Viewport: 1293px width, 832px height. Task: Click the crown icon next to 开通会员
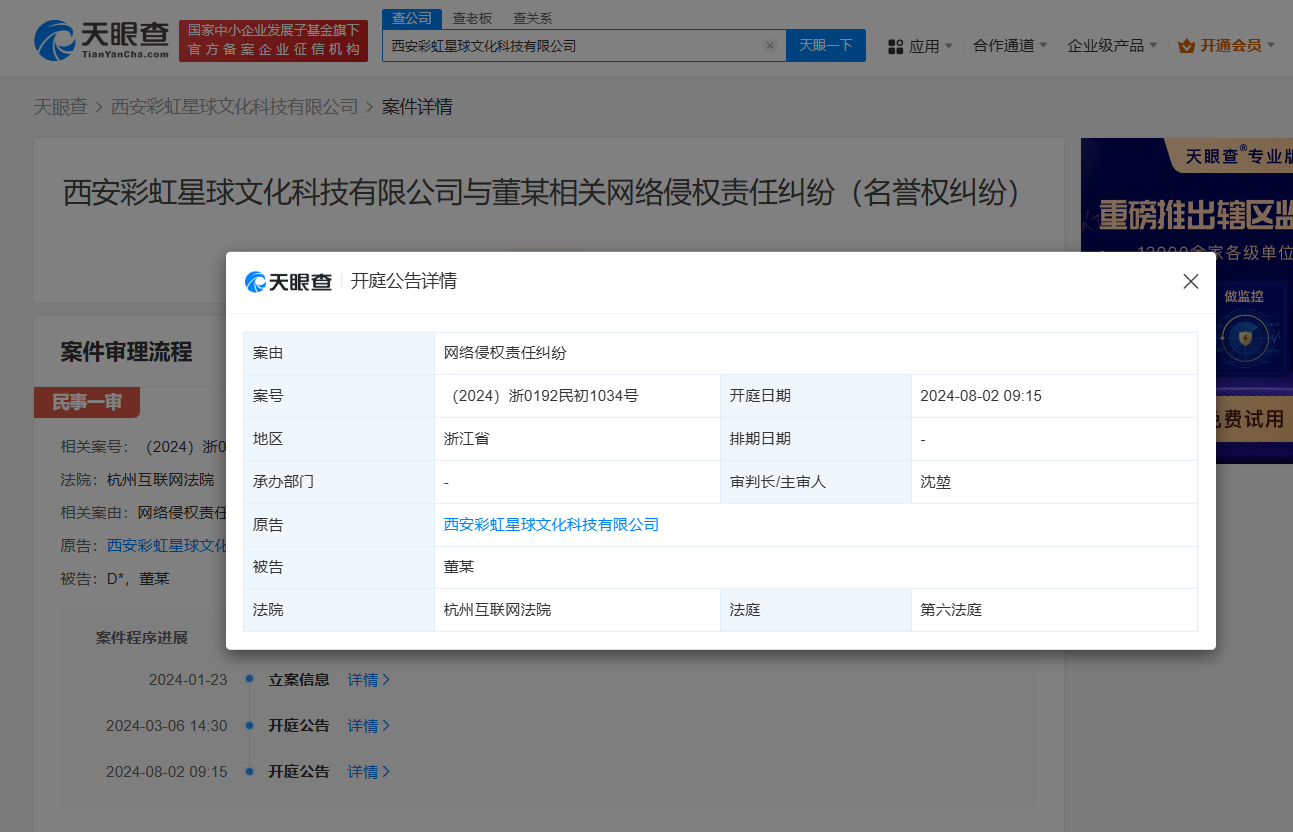coord(1187,46)
